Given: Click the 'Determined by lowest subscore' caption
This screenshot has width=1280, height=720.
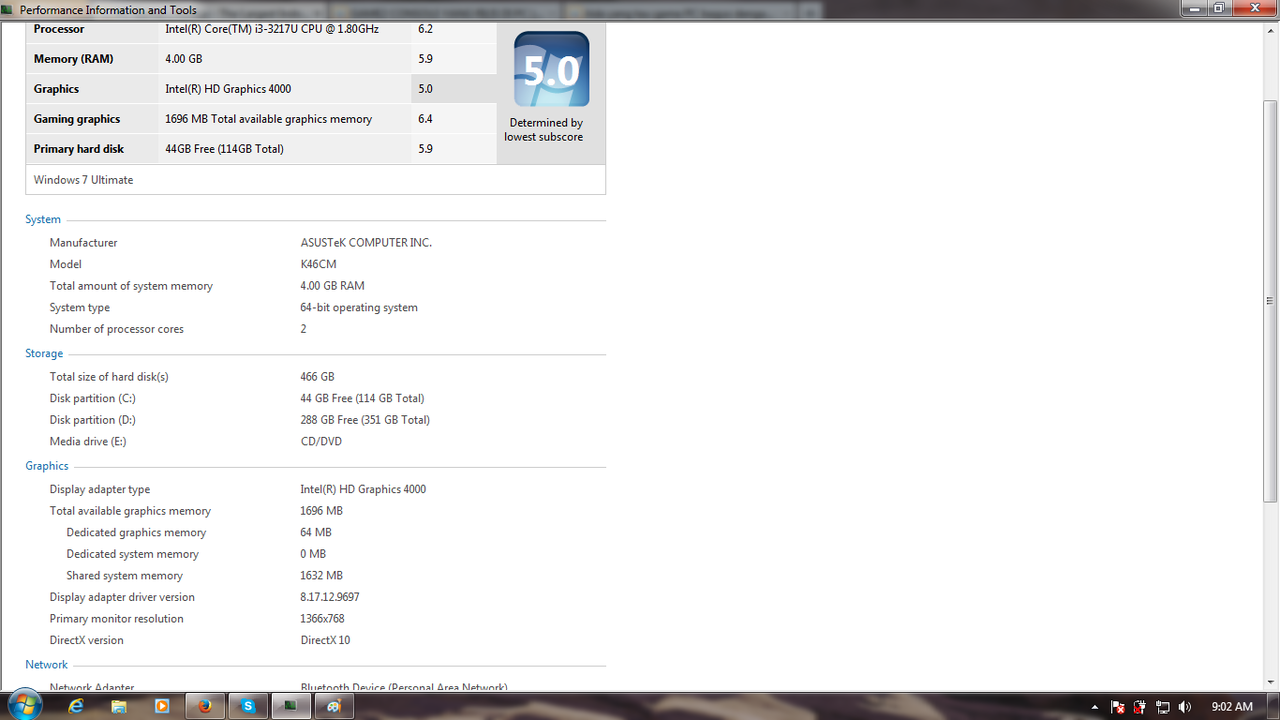Looking at the screenshot, I should 546,130.
